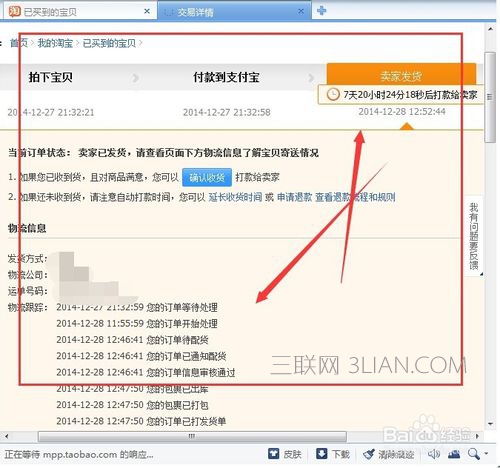Click horizontal scrollbar right arrow
This screenshot has width=500, height=468.
477,436
